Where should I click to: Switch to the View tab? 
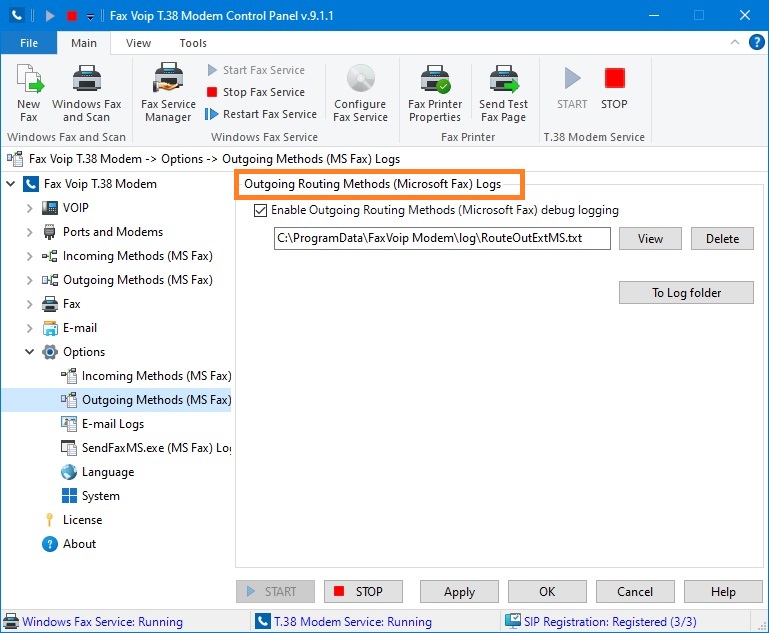point(138,43)
